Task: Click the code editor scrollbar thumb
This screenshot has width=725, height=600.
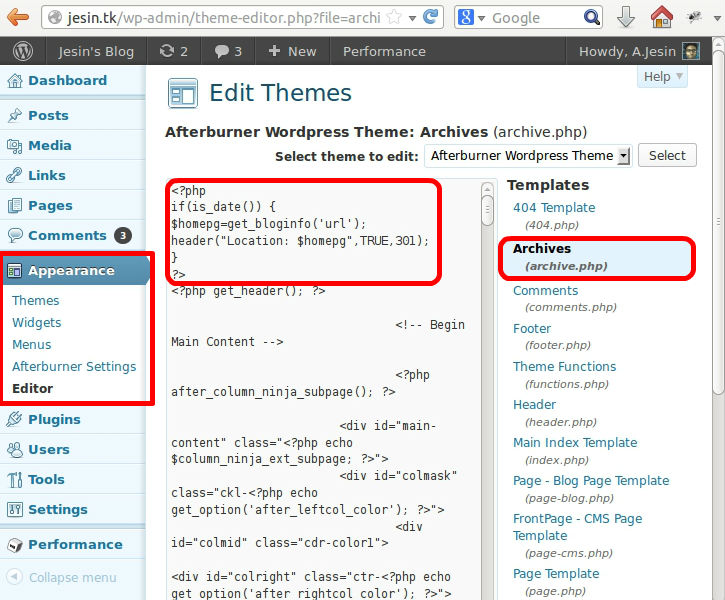Action: 487,211
